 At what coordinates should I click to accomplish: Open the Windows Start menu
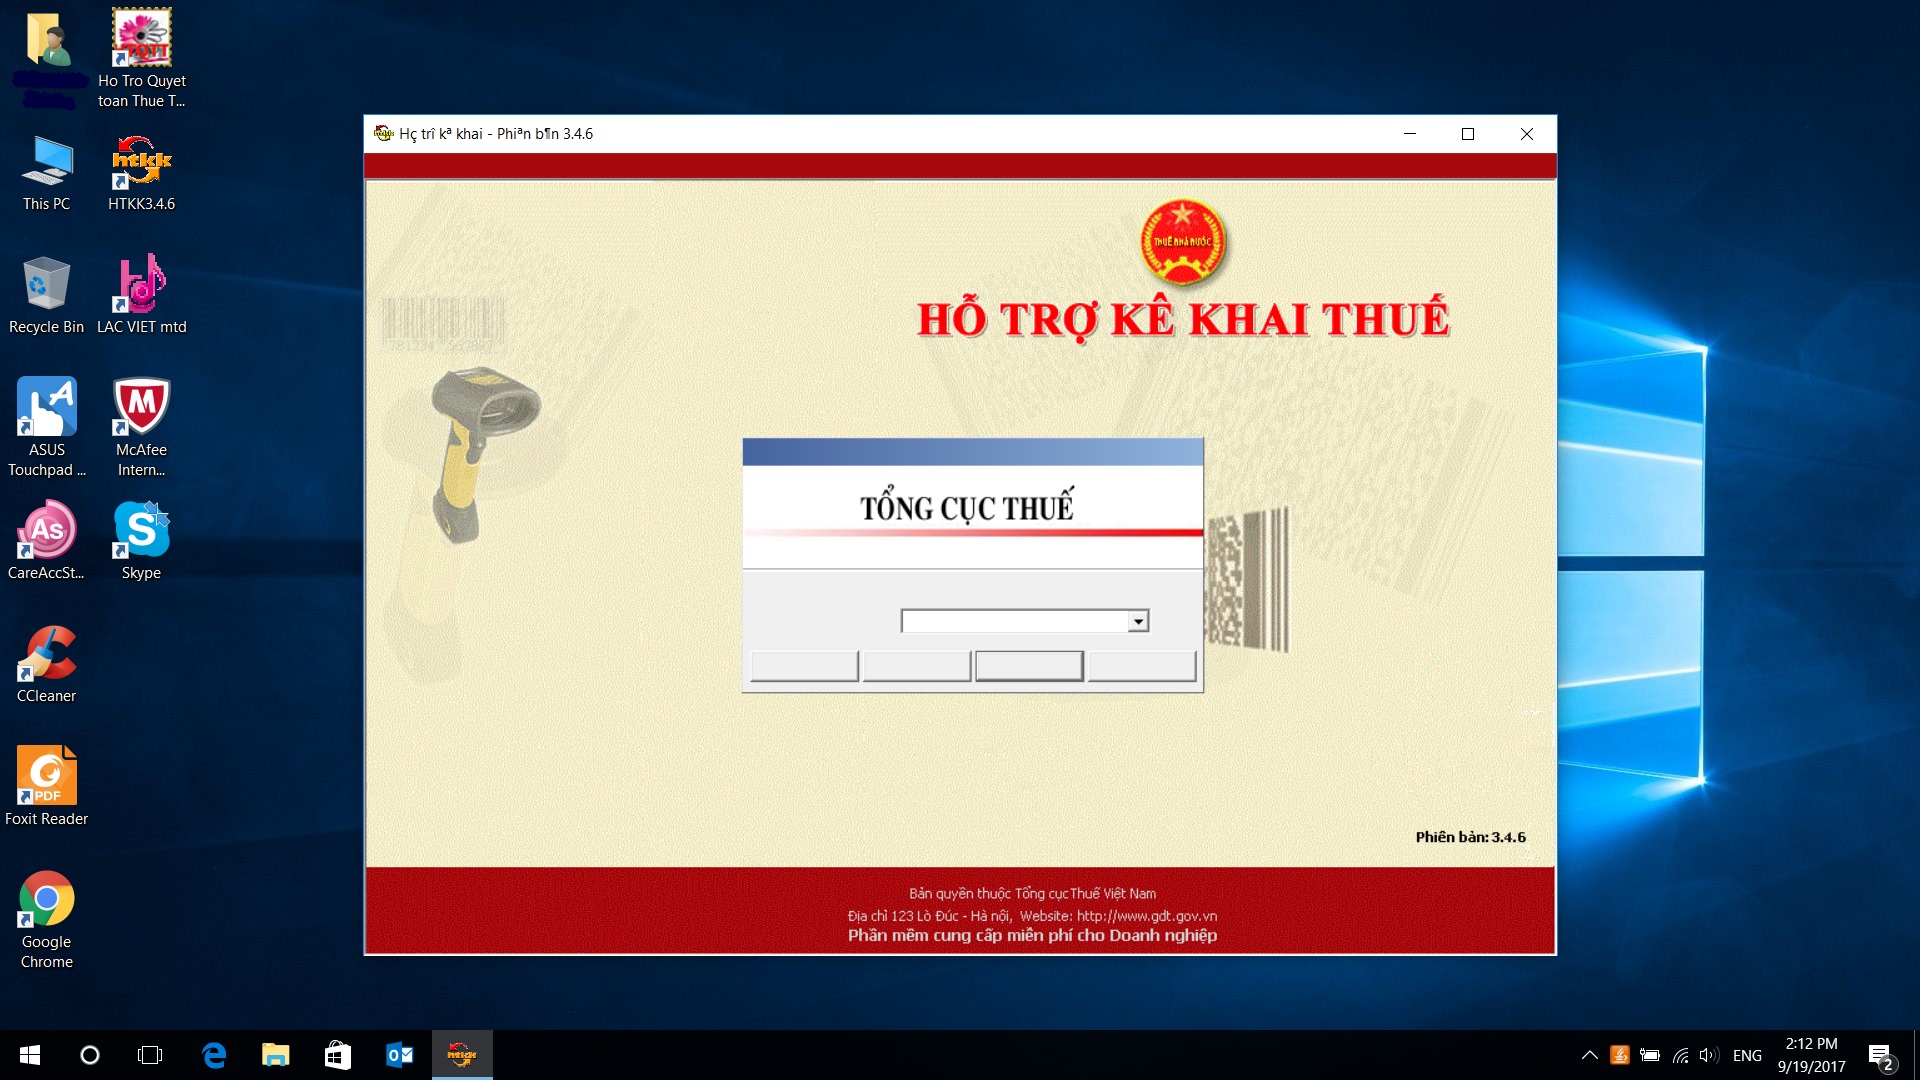[30, 1055]
